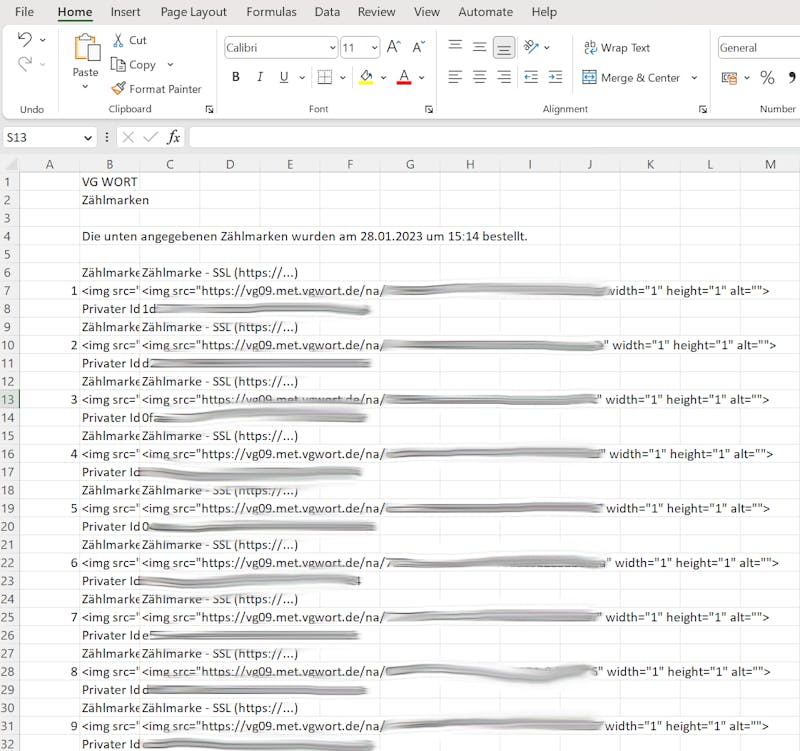Click the formula bar Cancel X icon
800x751 pixels.
[x=128, y=137]
